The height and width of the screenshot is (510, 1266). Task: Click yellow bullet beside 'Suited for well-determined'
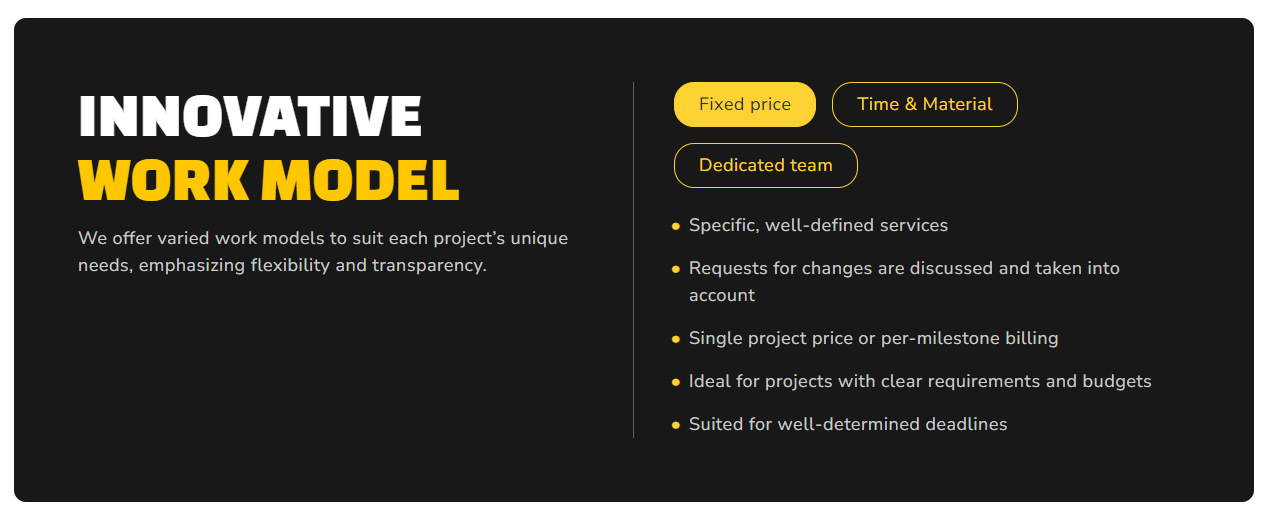pyautogui.click(x=676, y=425)
